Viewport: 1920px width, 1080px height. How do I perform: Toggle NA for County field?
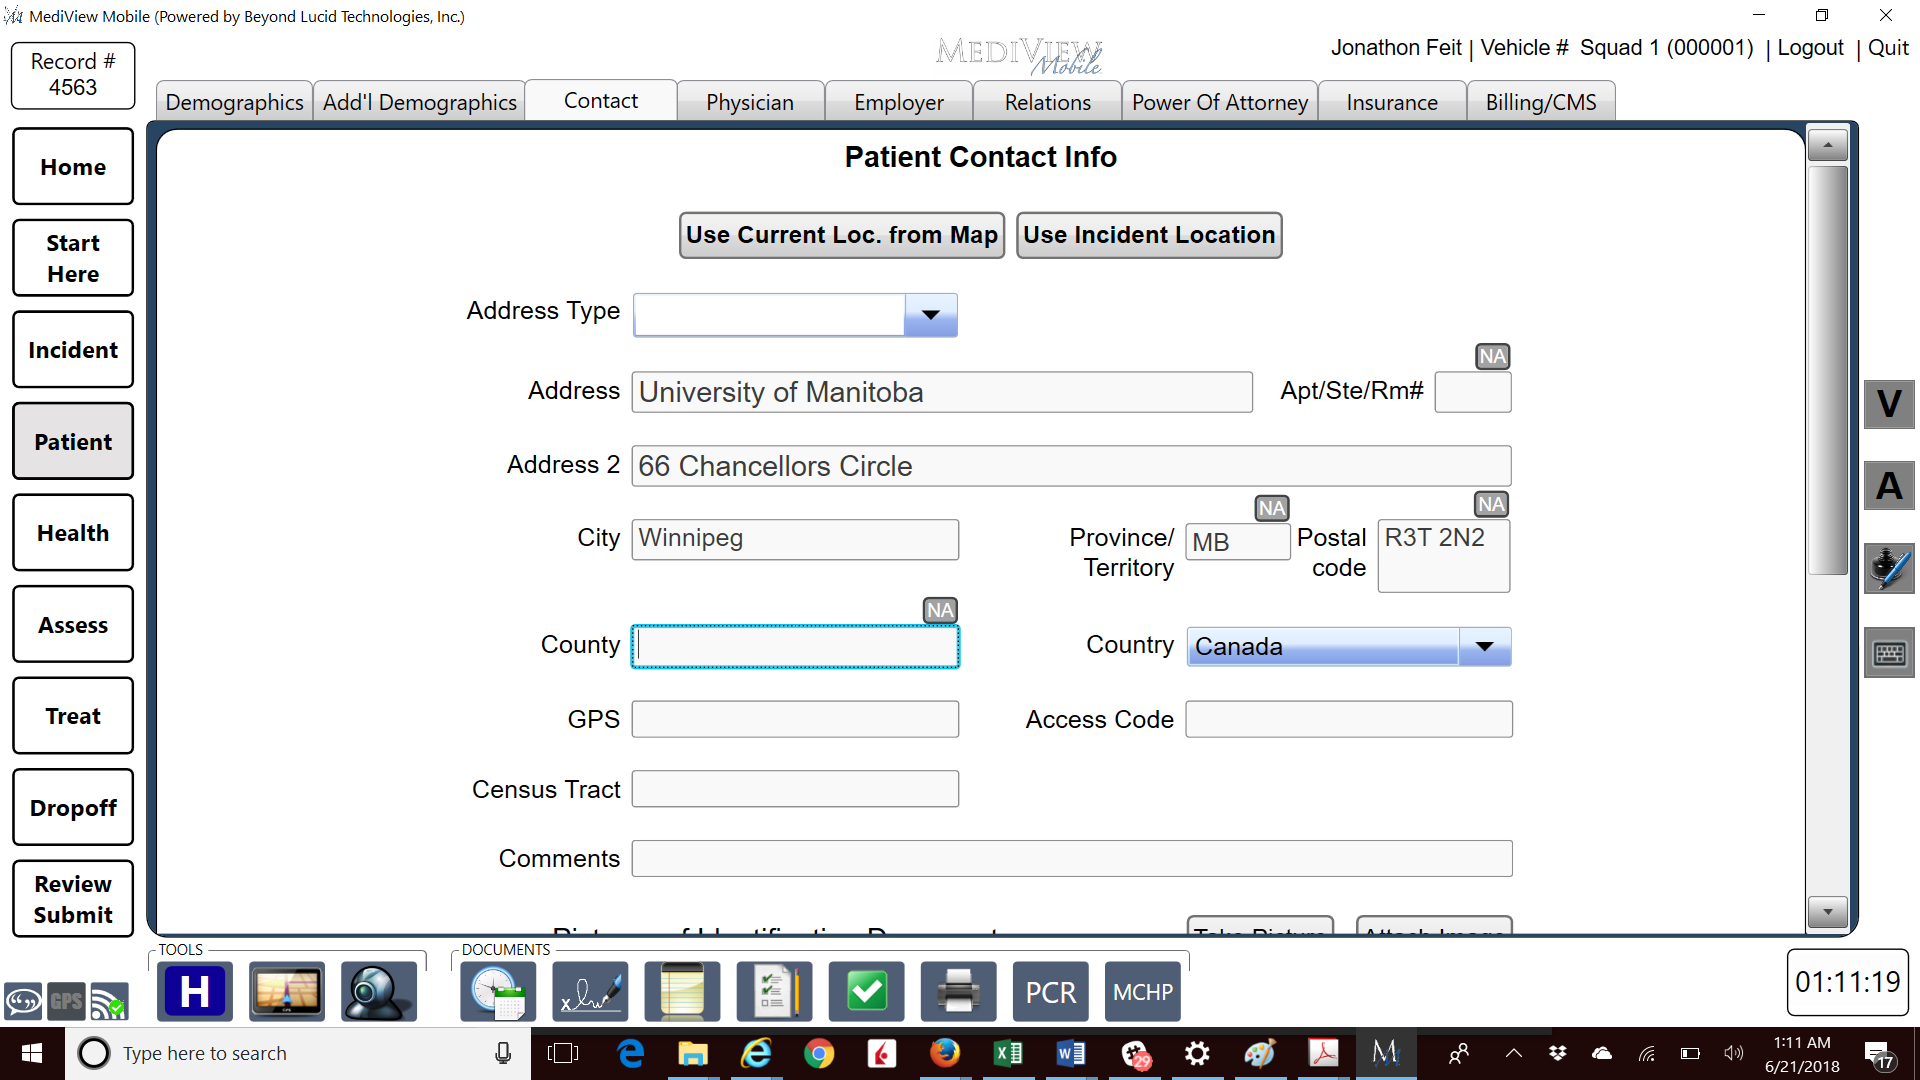(939, 610)
